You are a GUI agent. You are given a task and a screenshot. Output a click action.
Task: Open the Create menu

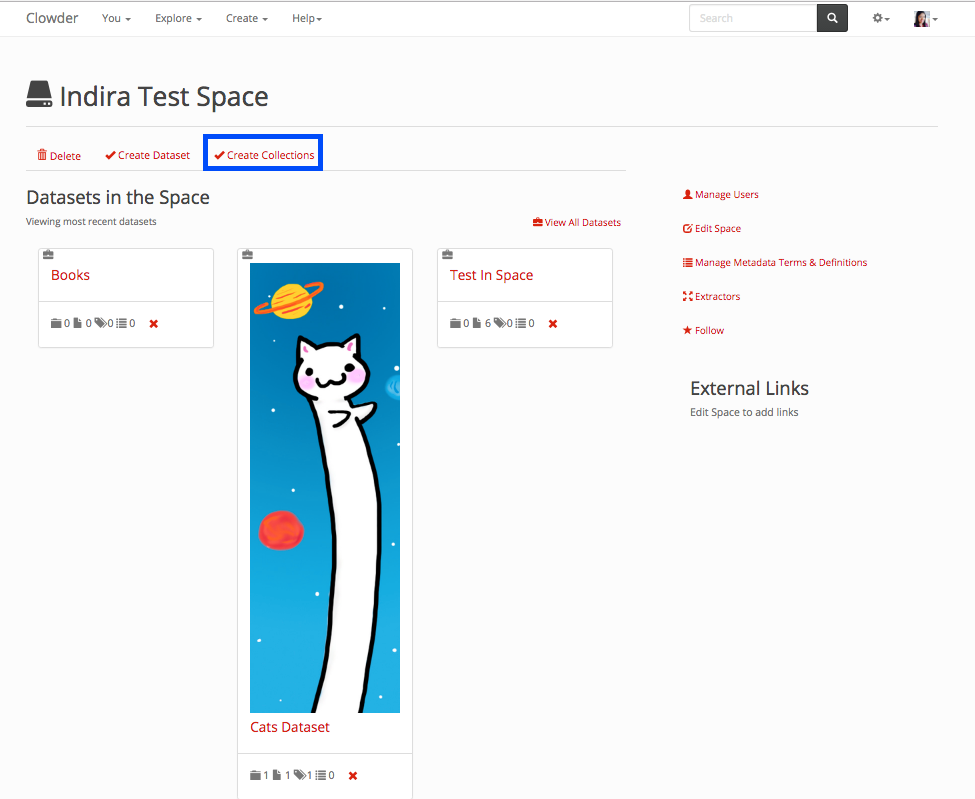click(x=246, y=18)
